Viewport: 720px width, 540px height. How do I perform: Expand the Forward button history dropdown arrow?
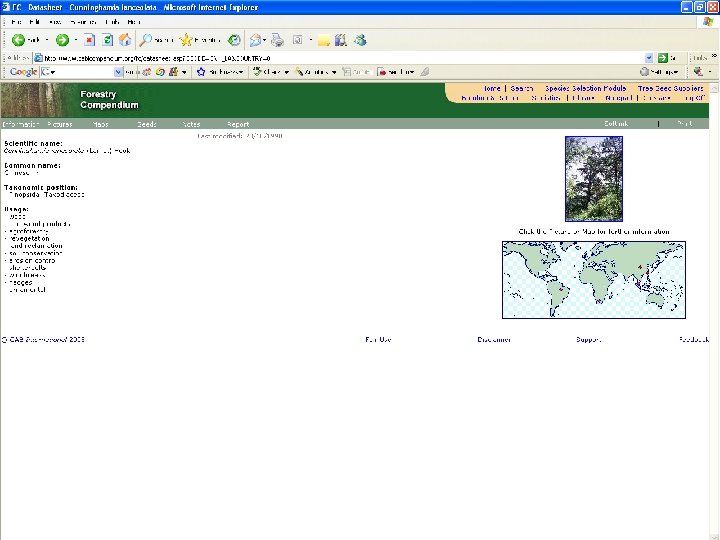75,40
